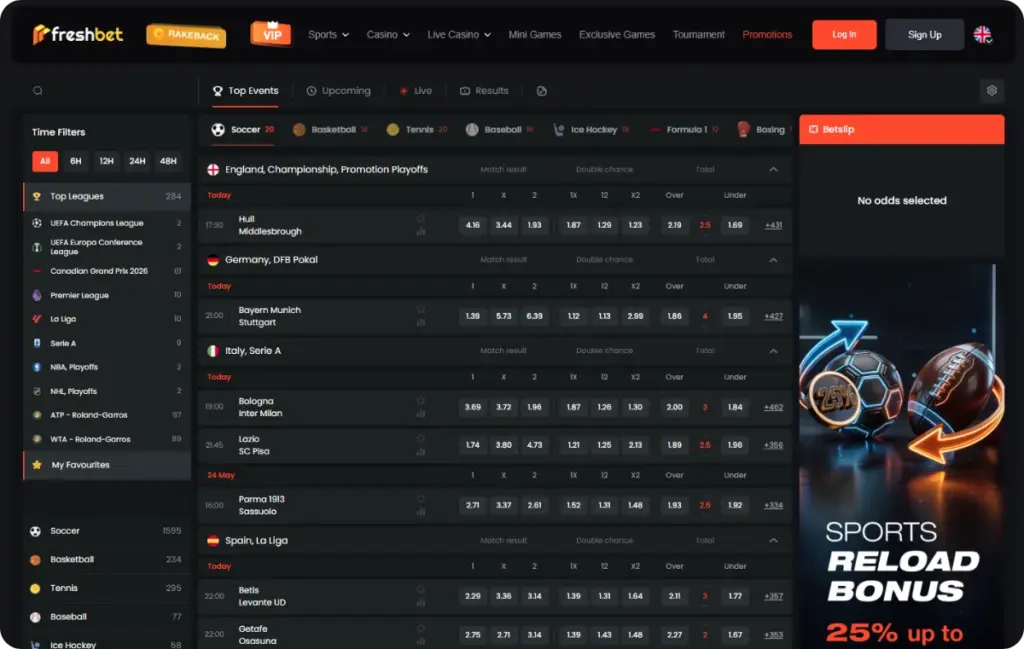Screen dimensions: 1024x649
Task: Open the VIP crown badge
Action: point(271,33)
